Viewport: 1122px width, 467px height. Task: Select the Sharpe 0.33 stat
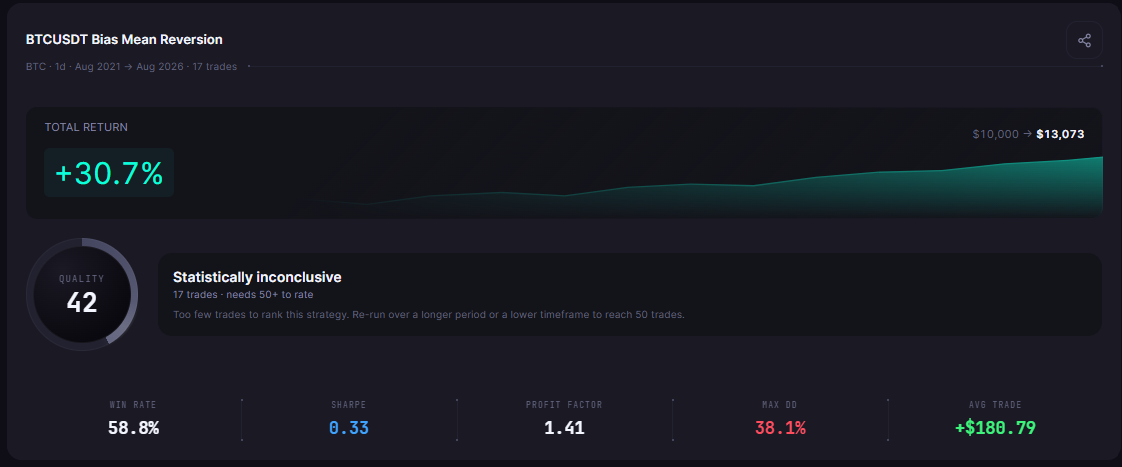click(x=348, y=420)
